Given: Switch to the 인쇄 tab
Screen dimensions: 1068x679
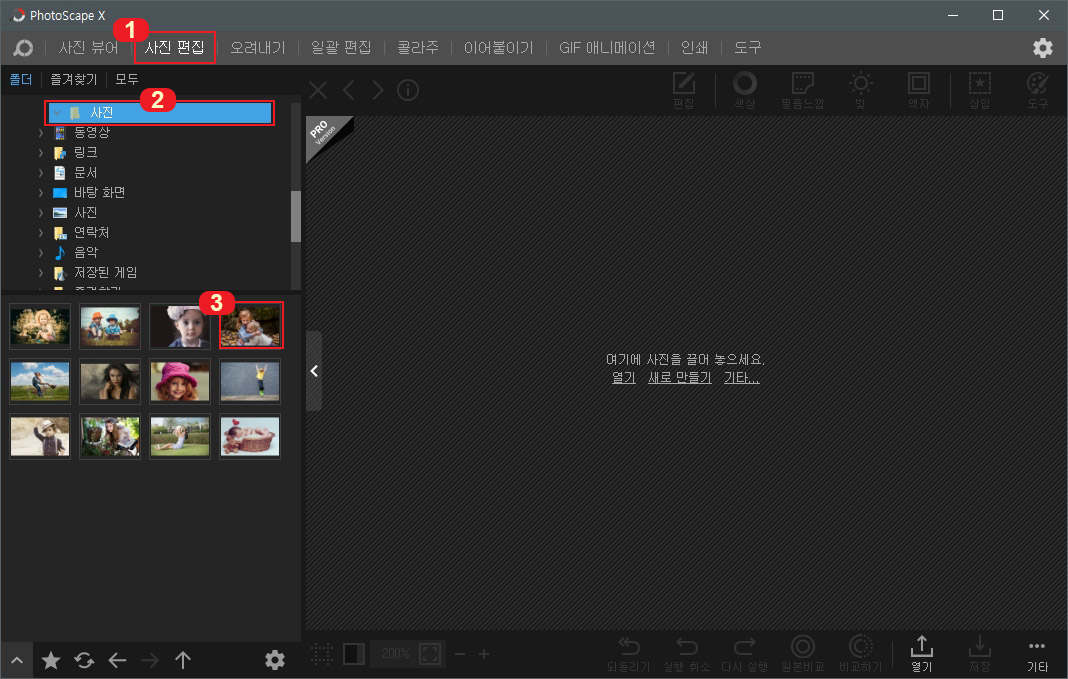Looking at the screenshot, I should [694, 48].
